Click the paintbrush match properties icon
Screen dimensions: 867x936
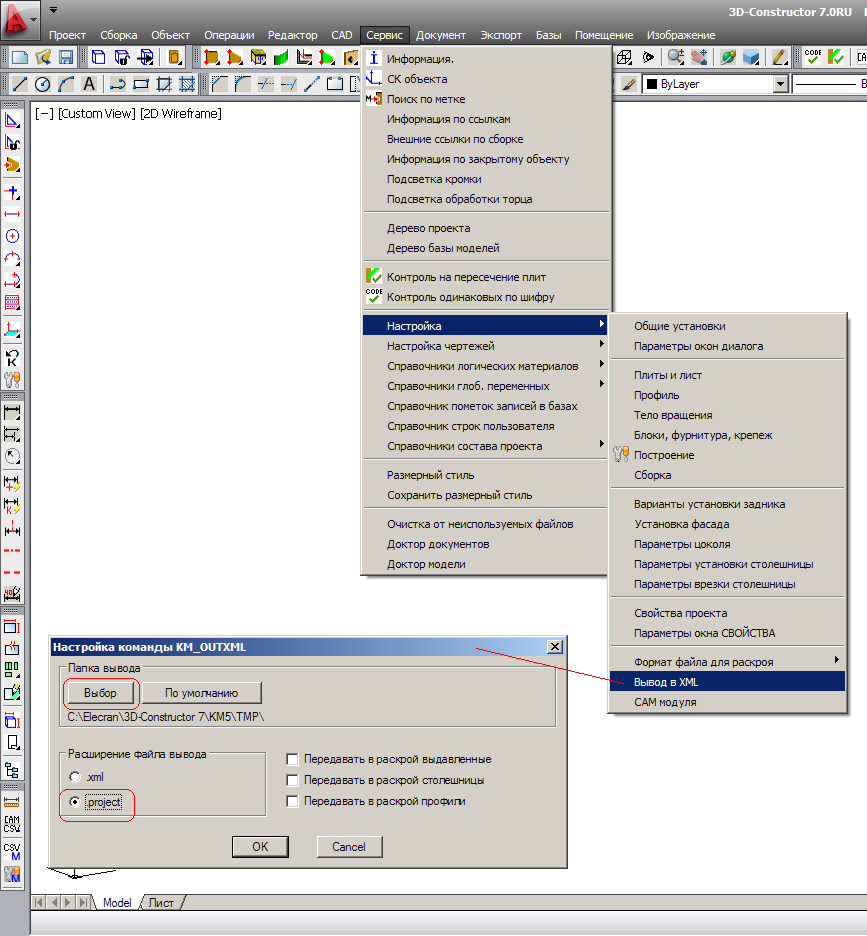(x=628, y=84)
